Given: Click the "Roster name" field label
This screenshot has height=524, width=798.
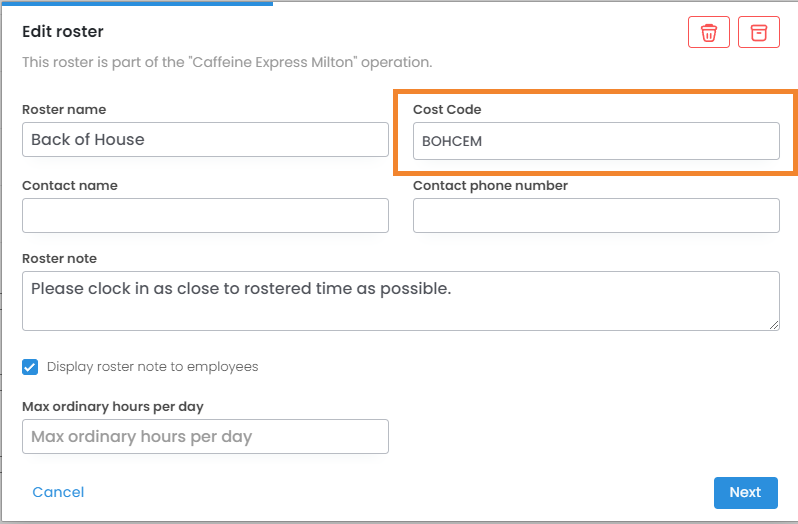Looking at the screenshot, I should (64, 109).
